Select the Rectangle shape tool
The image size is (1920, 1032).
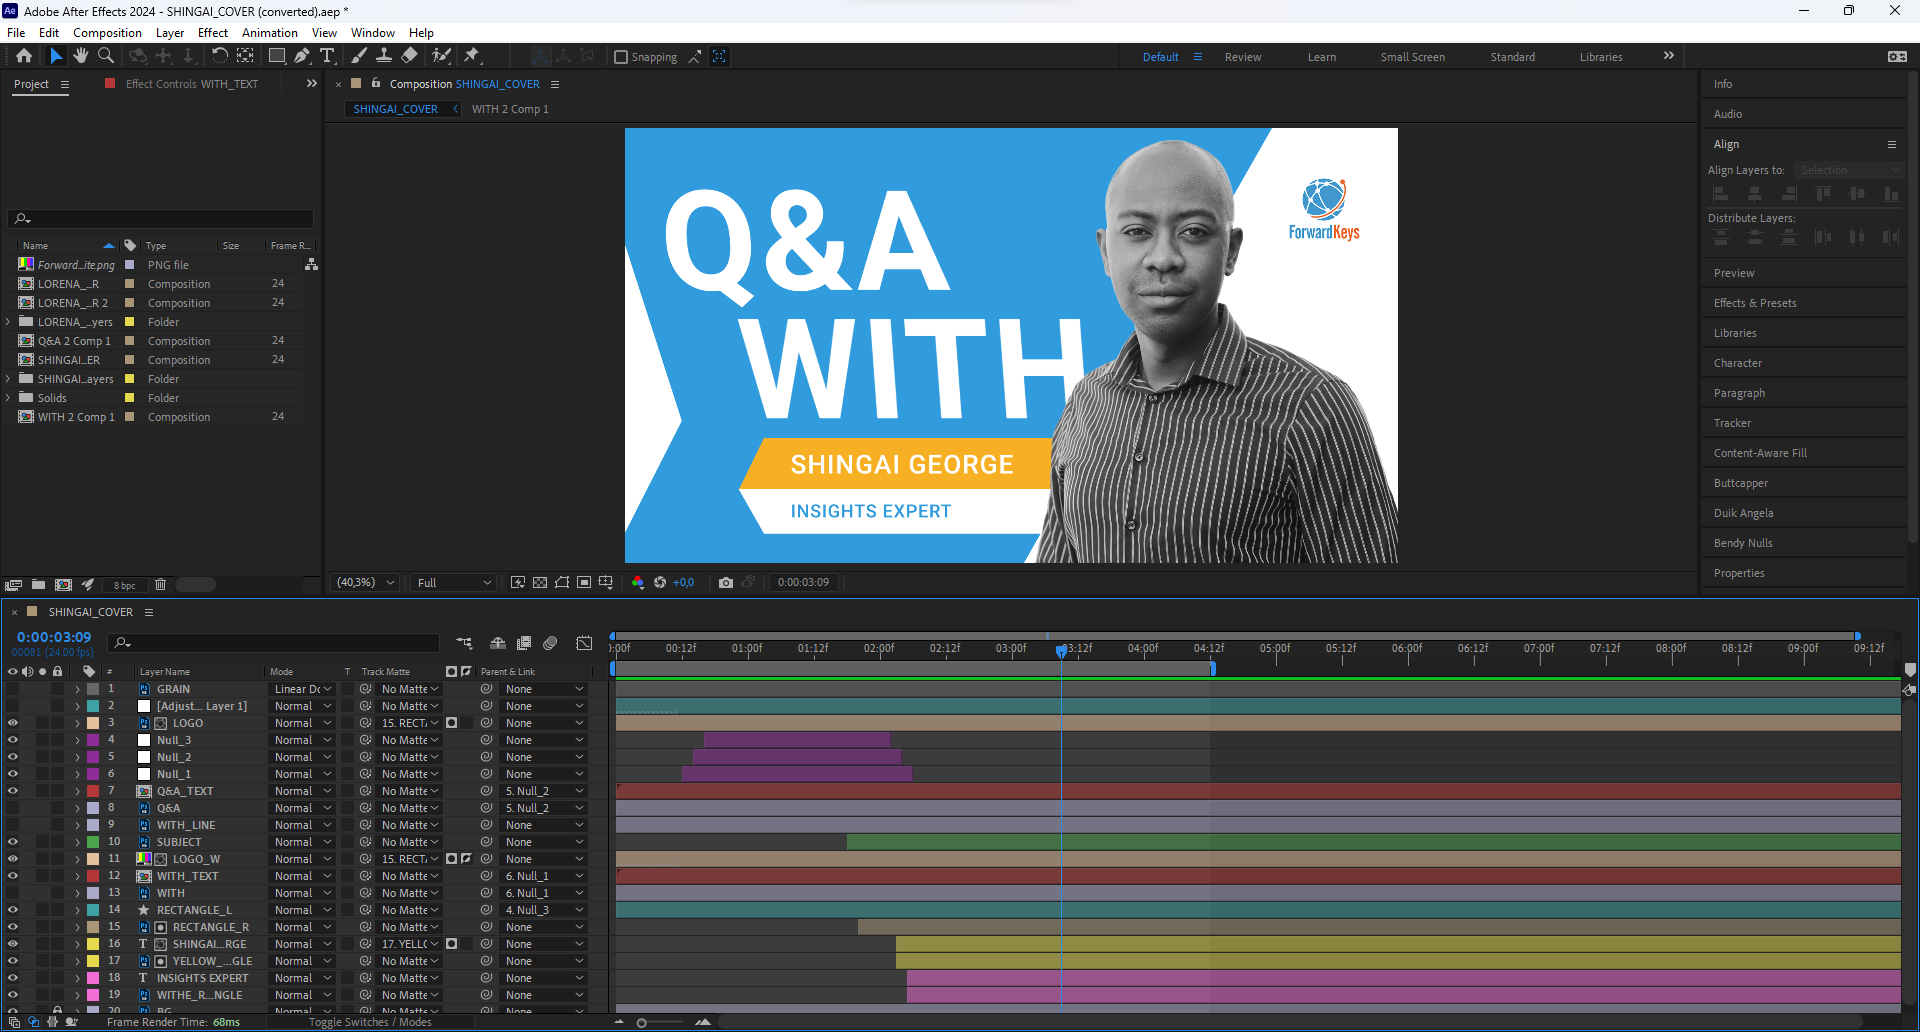(277, 56)
